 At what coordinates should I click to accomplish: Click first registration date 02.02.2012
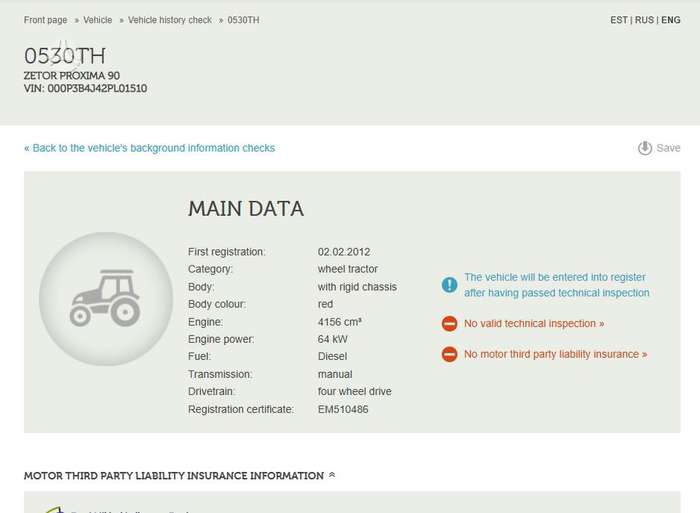(x=344, y=252)
